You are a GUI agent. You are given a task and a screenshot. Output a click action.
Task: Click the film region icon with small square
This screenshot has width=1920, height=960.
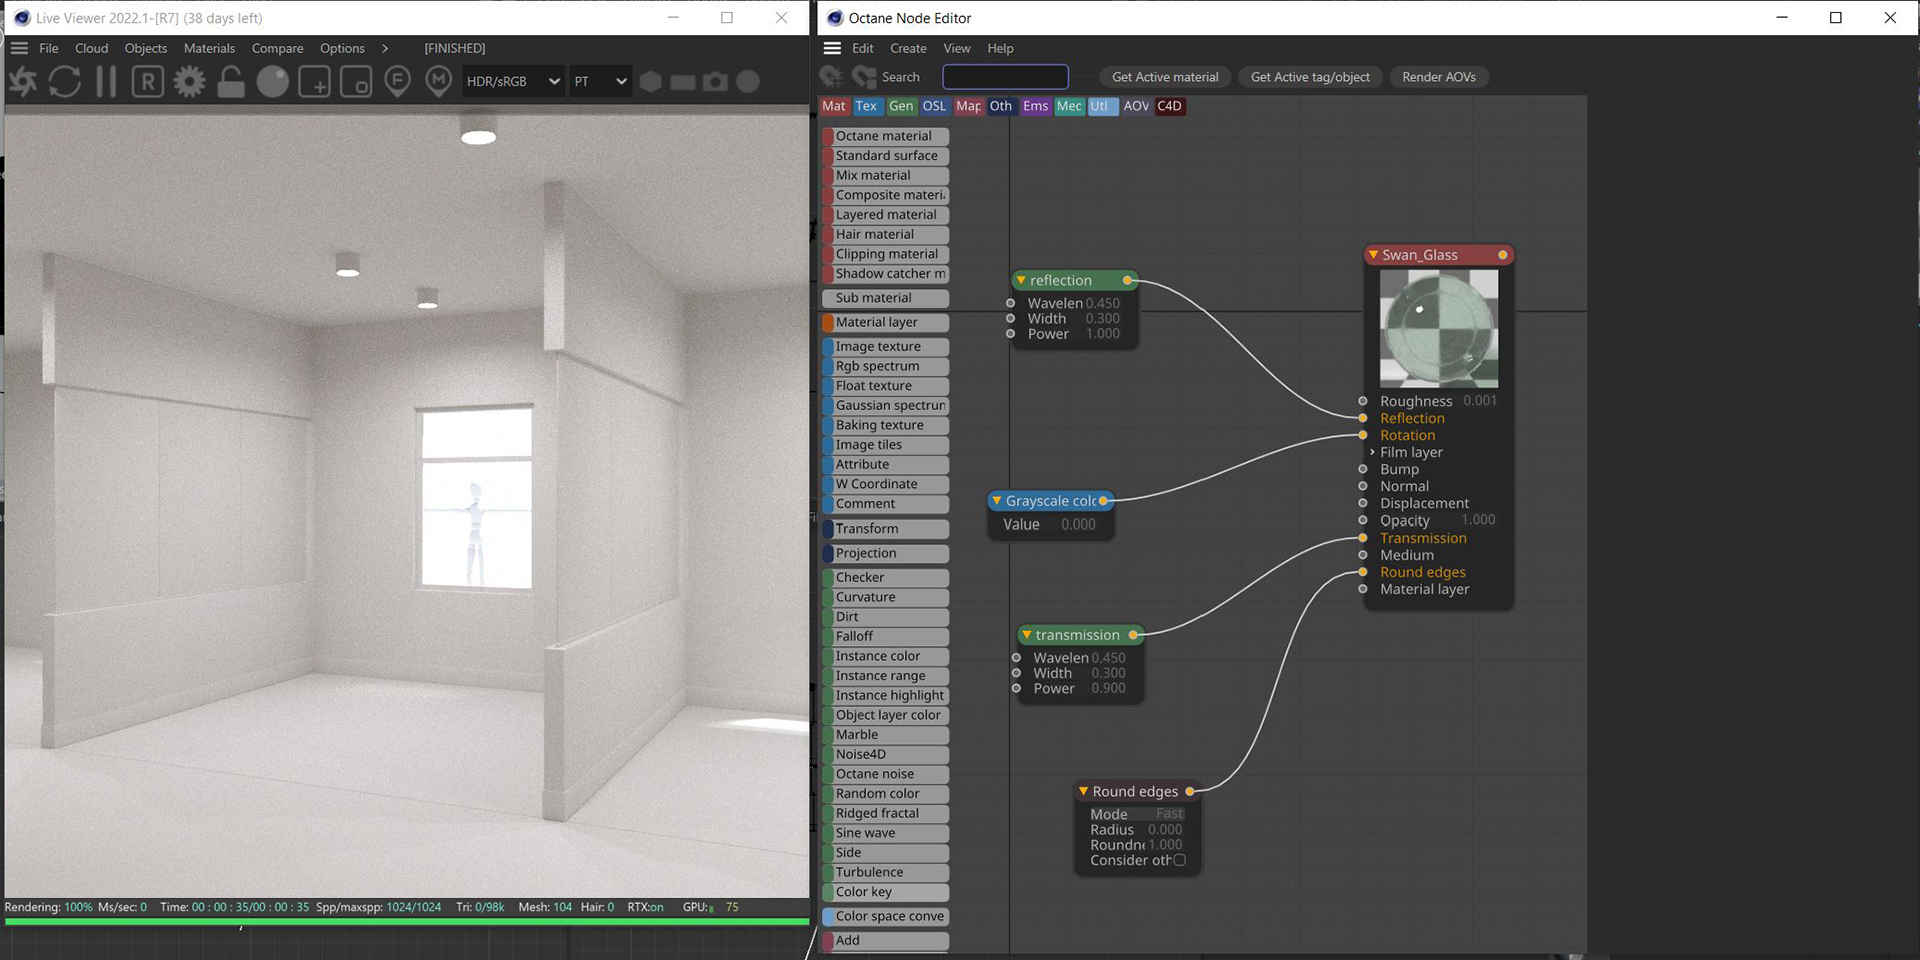click(x=356, y=82)
